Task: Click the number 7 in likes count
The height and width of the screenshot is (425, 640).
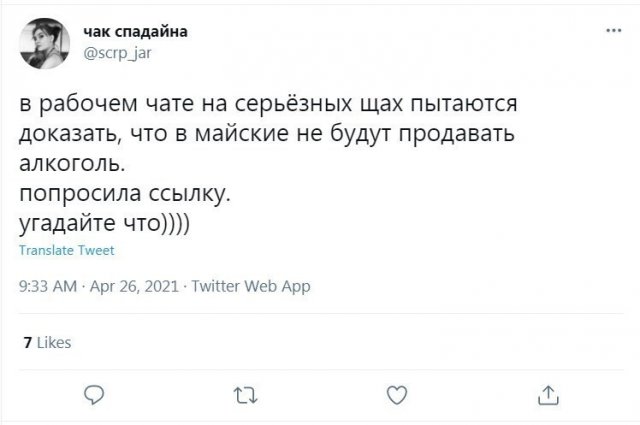Action: pyautogui.click(x=26, y=343)
